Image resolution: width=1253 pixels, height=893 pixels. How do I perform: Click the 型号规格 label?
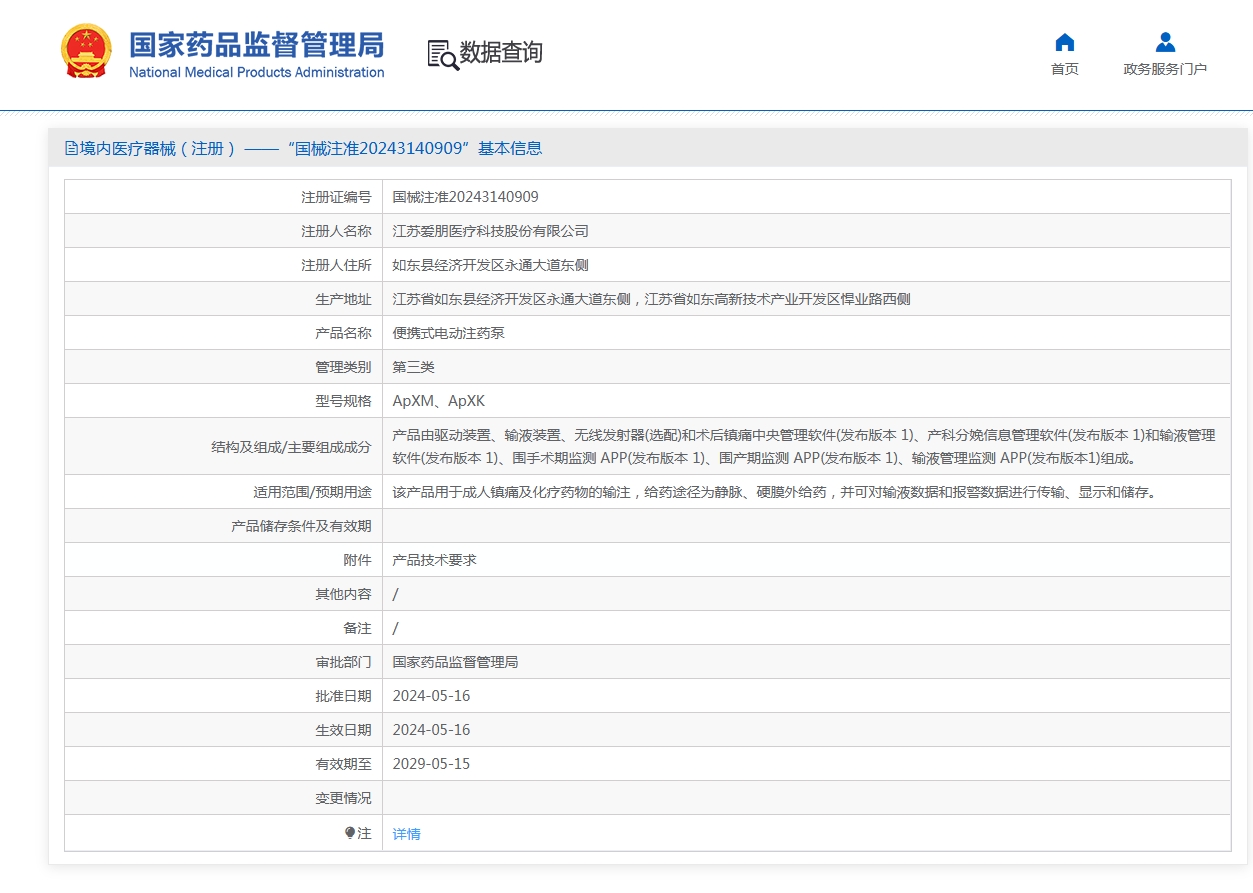coord(343,401)
